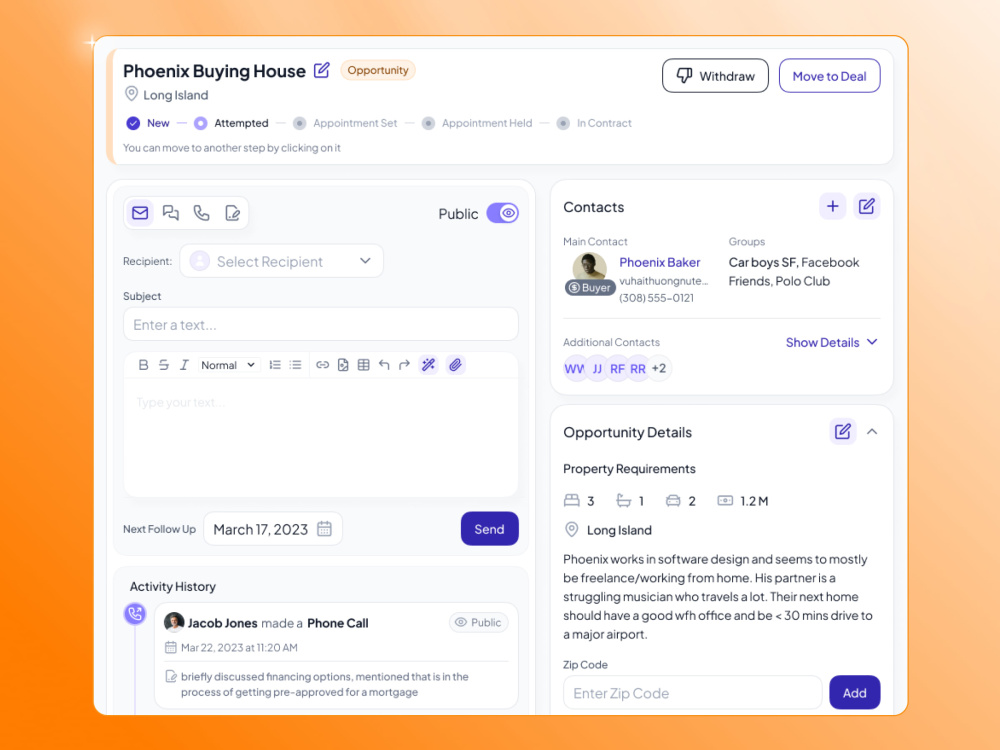Viewport: 1000px width, 750px height.
Task: Click the 1.2M budget value
Action: (754, 501)
